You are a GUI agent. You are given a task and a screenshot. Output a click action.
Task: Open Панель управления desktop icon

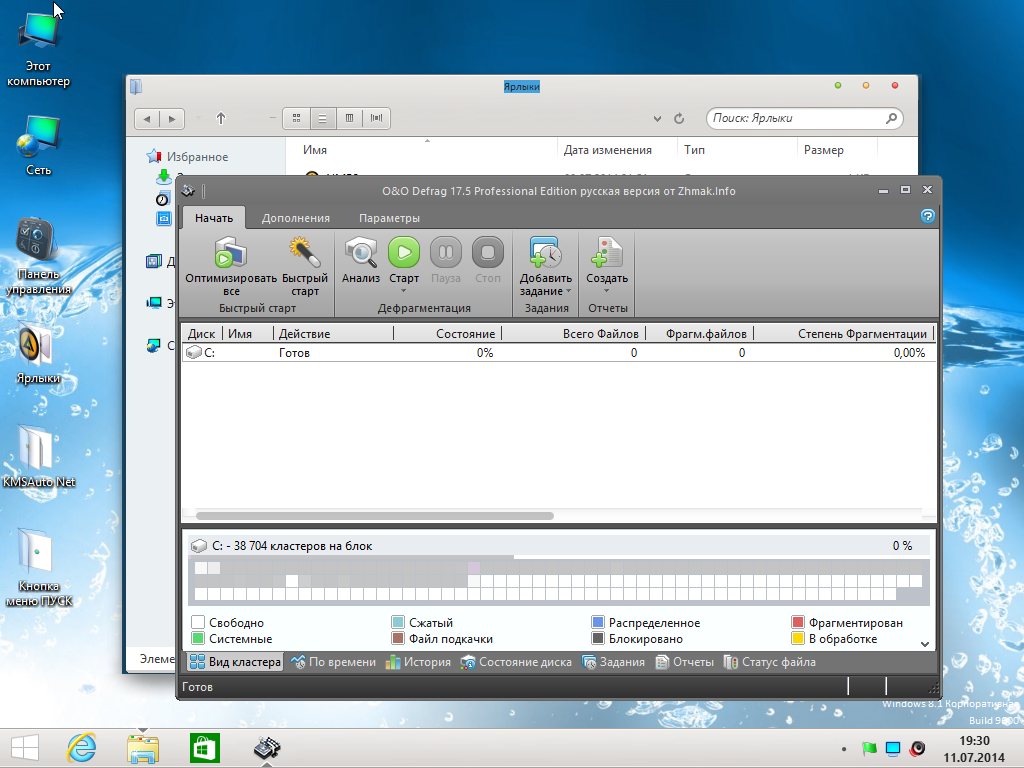pyautogui.click(x=39, y=256)
